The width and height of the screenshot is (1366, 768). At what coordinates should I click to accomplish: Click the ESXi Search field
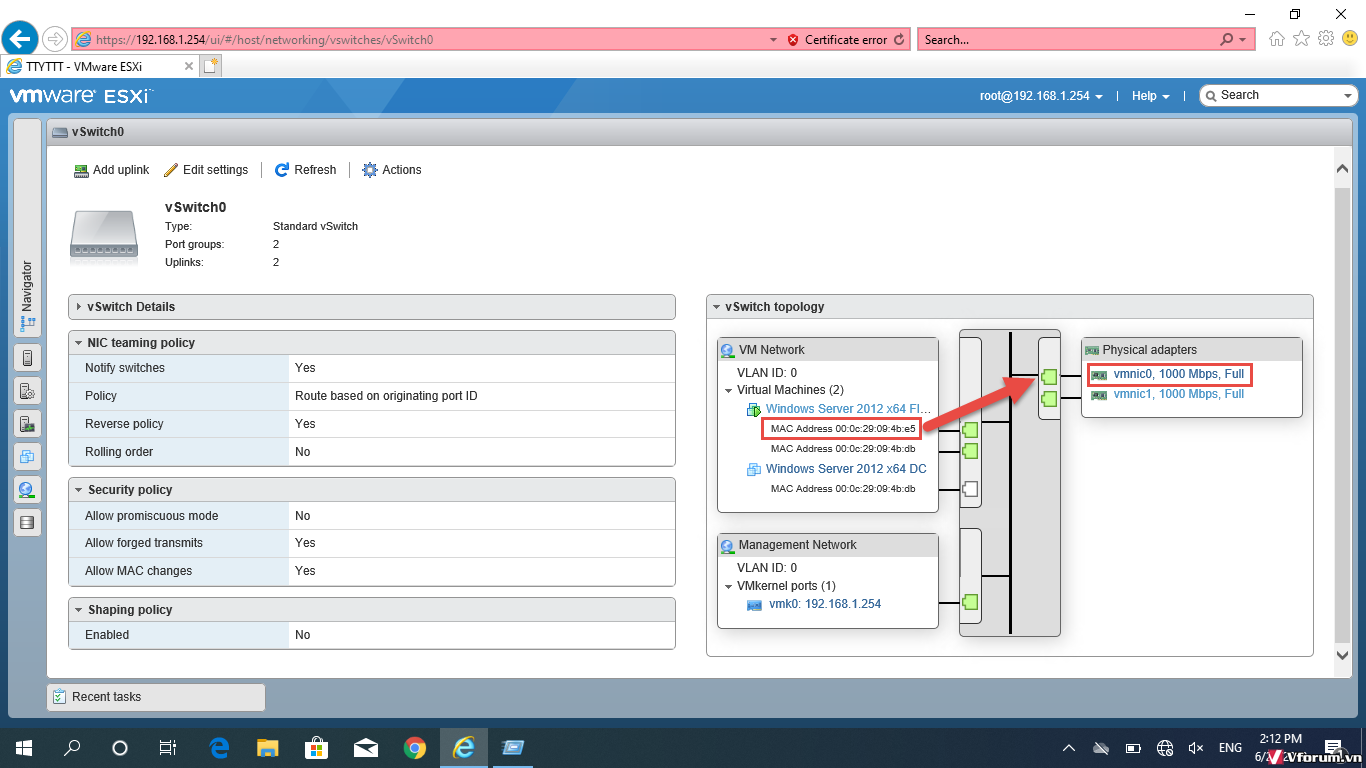point(1278,95)
